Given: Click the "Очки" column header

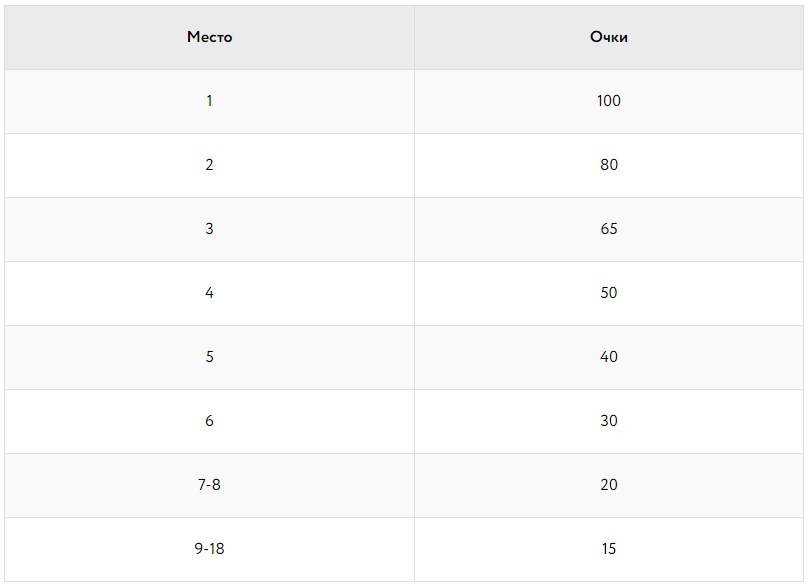Looking at the screenshot, I should 609,37.
